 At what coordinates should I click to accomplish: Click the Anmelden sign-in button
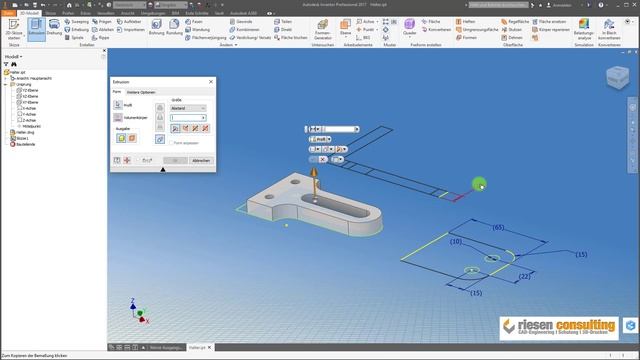click(559, 5)
